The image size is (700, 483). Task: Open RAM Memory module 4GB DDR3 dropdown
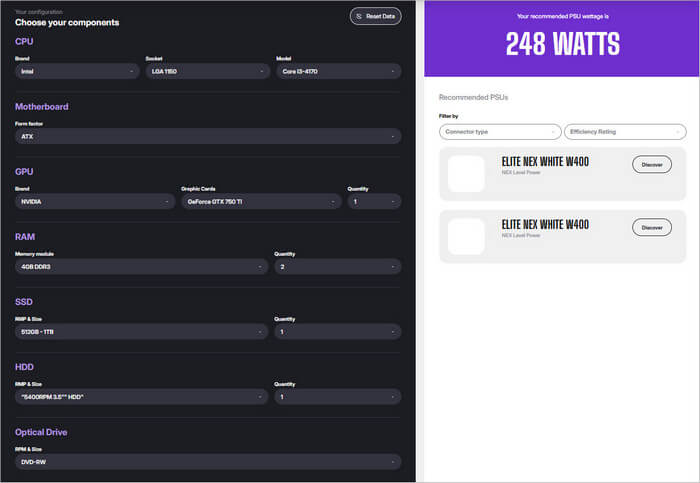coord(141,266)
